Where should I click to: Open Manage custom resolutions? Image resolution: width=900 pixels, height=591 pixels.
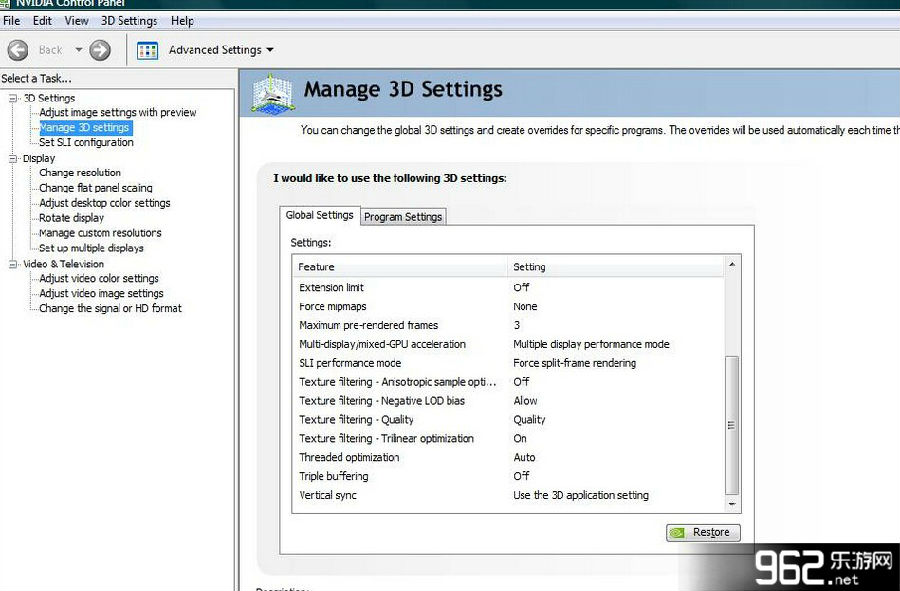(x=100, y=233)
